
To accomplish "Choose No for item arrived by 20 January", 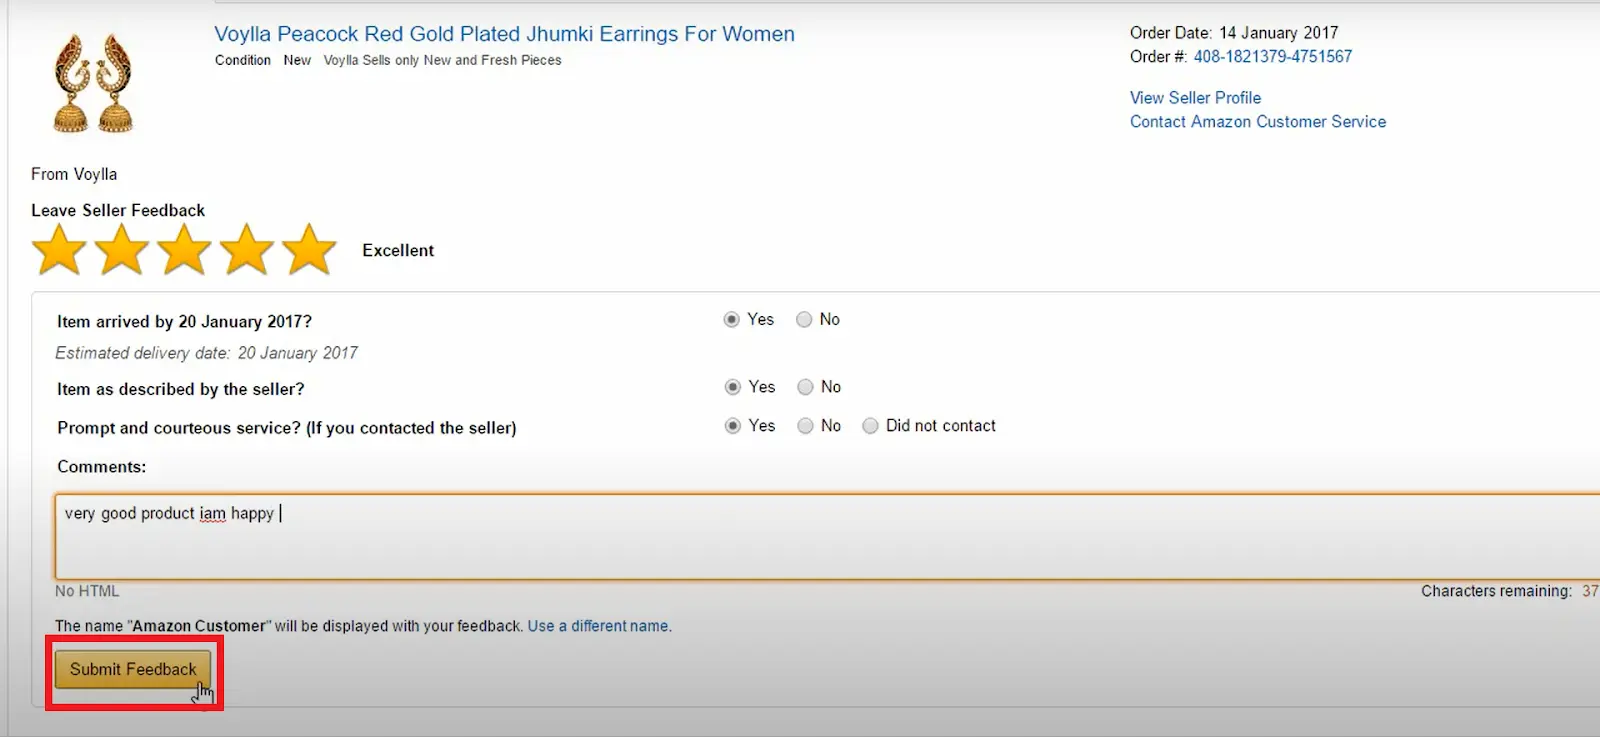I will point(804,320).
